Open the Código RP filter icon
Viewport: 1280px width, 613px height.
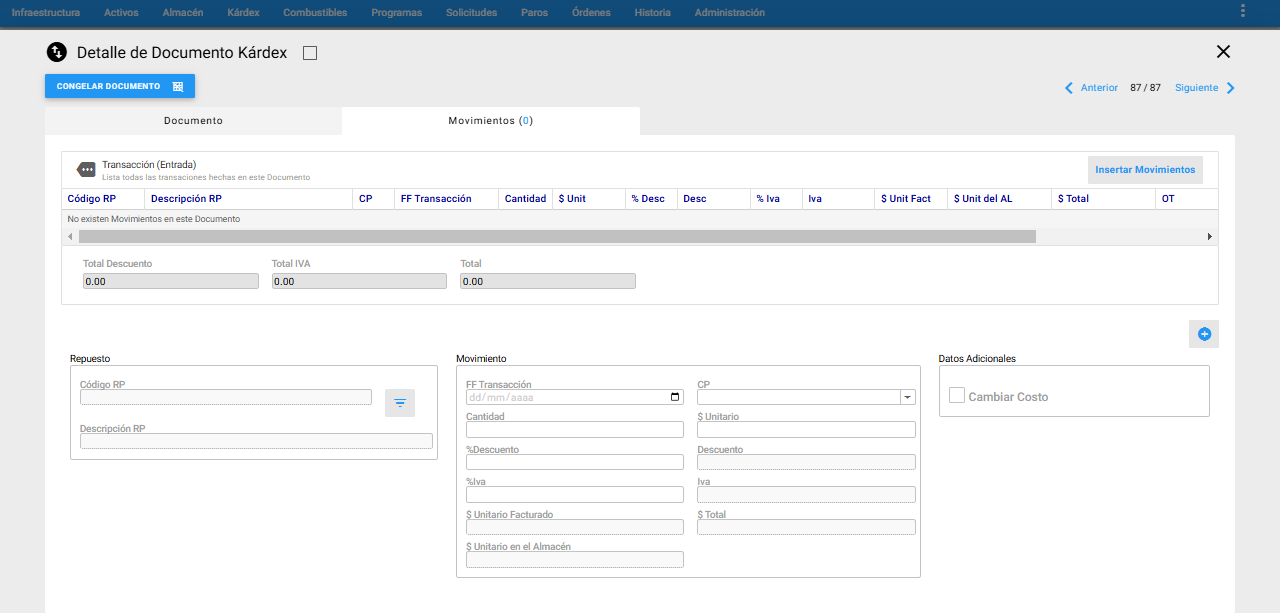coord(400,403)
